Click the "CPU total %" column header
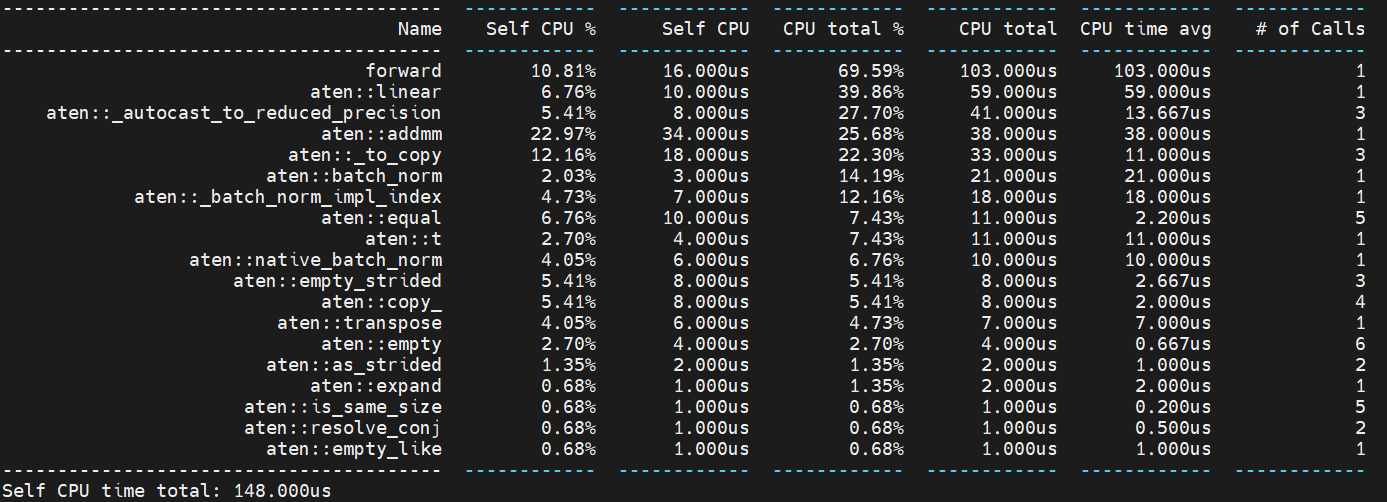 [x=844, y=29]
